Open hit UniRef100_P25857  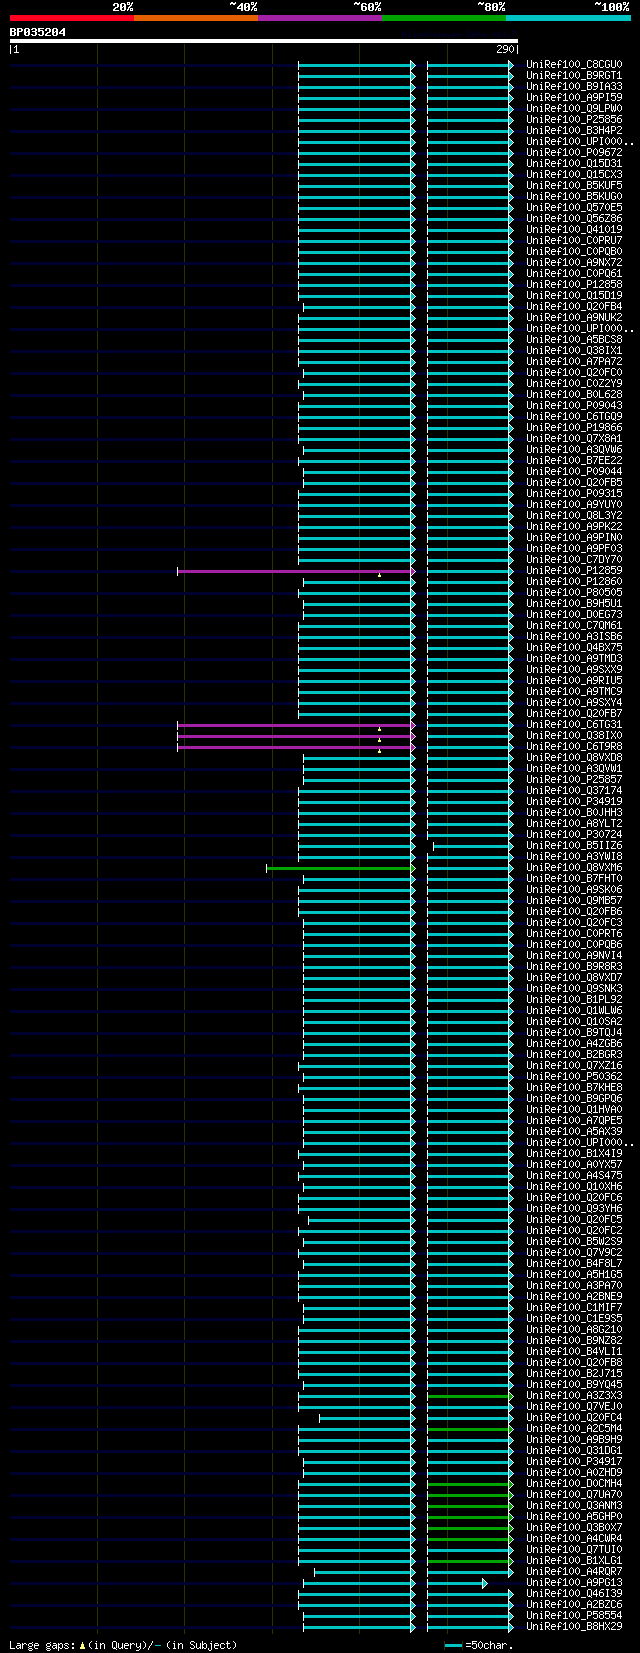tap(574, 780)
